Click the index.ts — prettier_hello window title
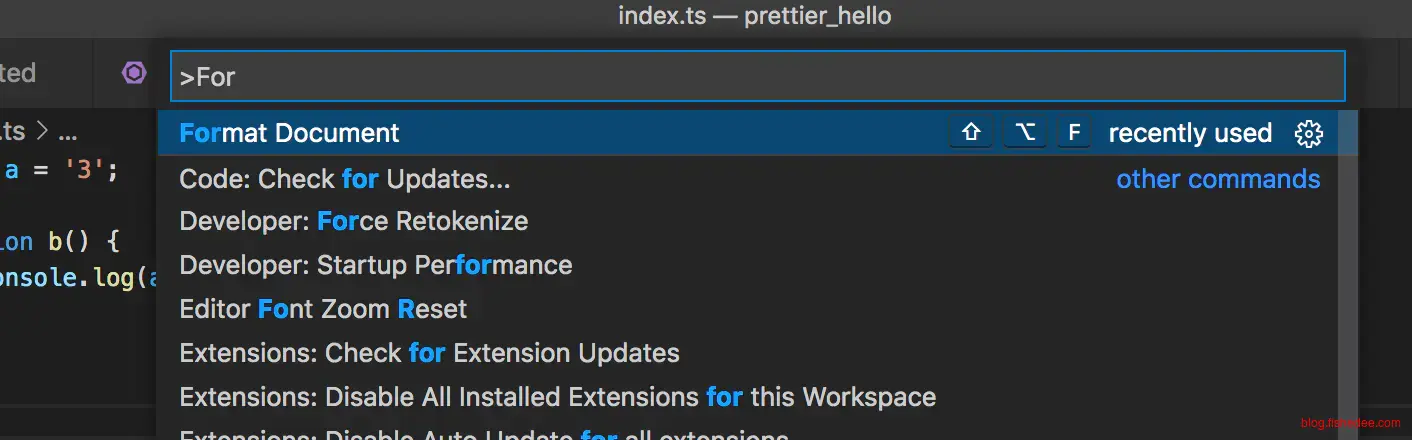 754,16
